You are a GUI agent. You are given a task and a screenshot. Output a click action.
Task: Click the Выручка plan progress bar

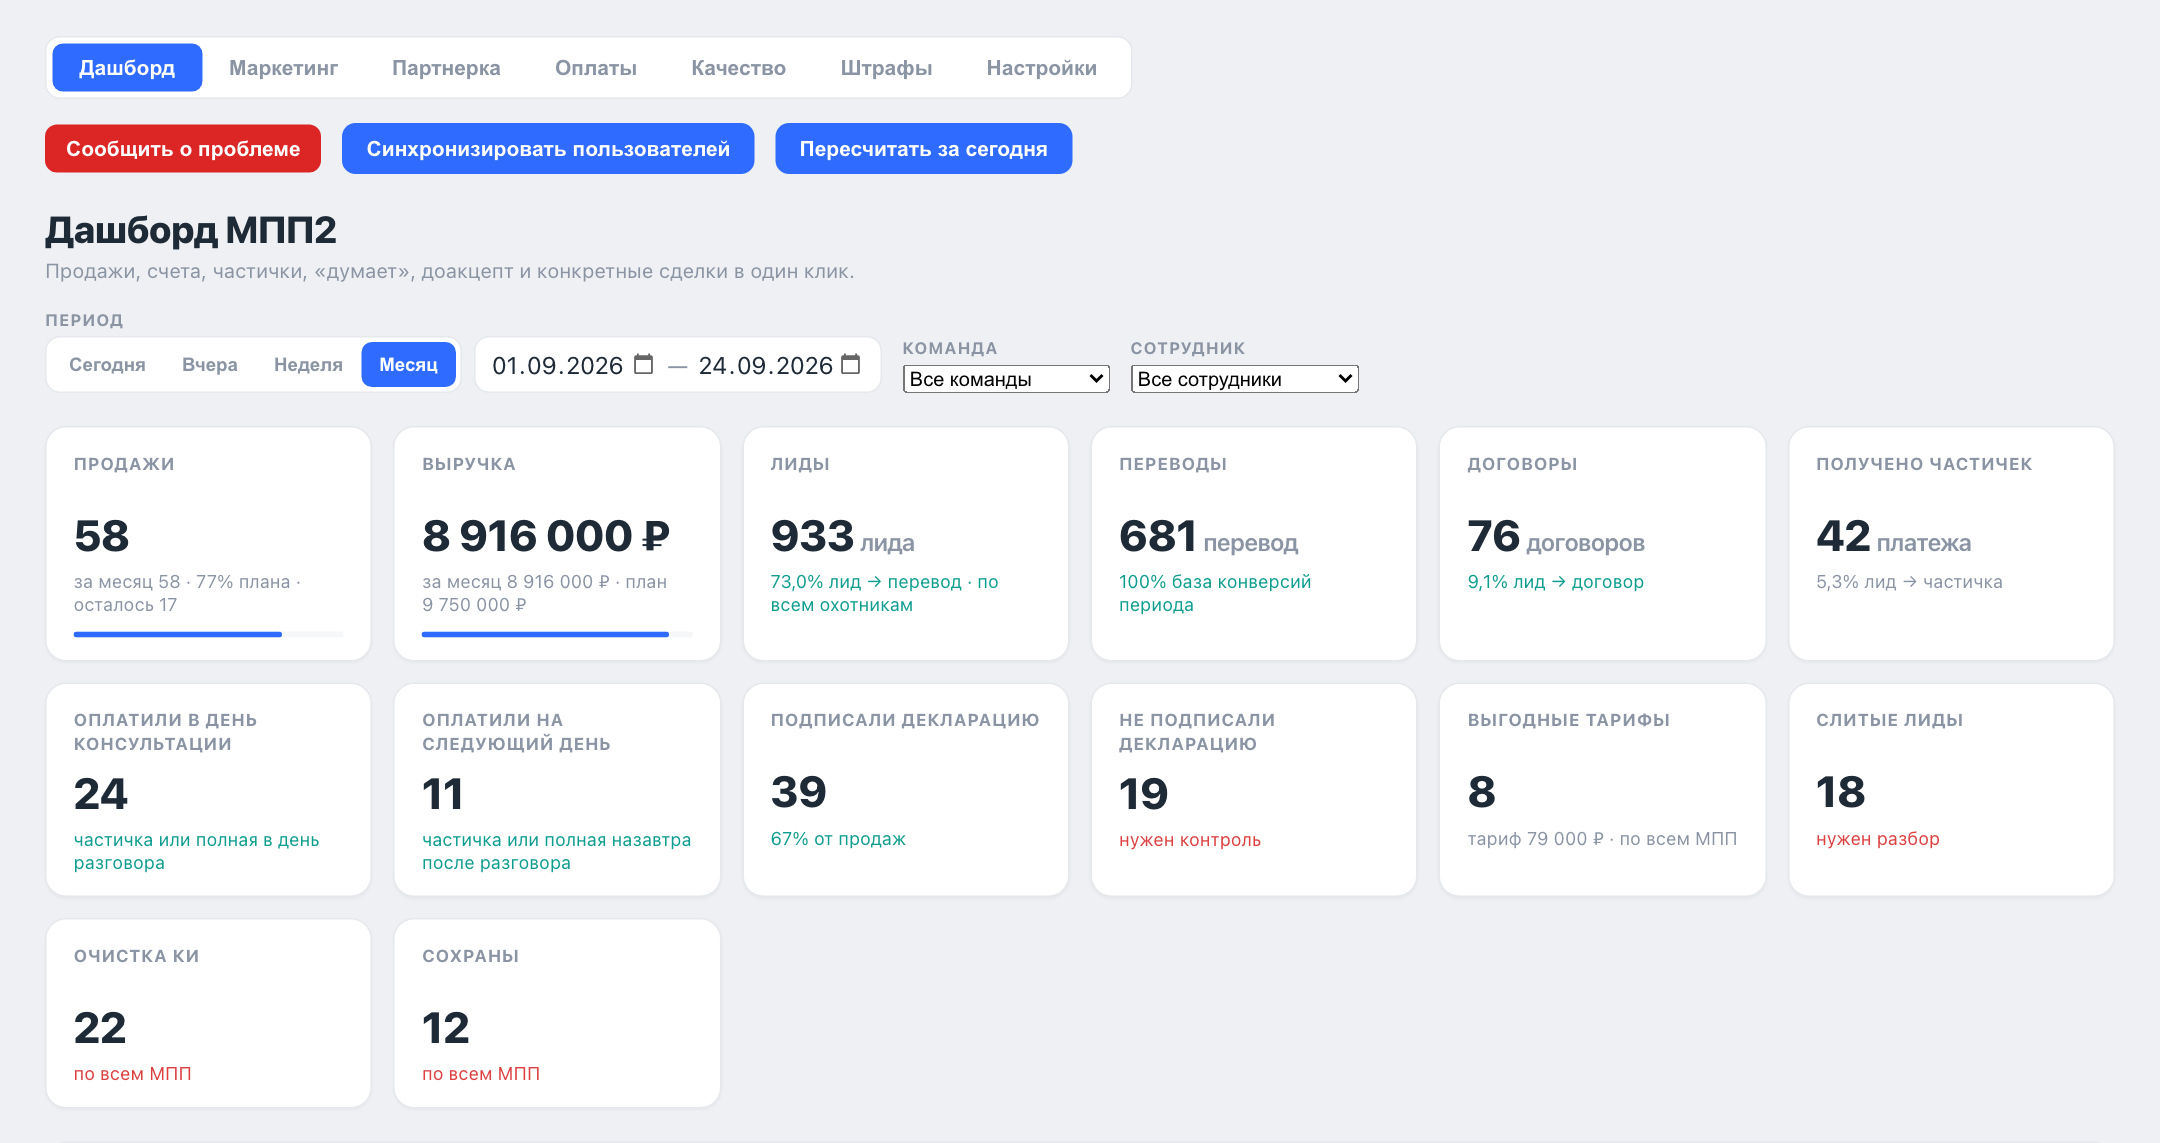click(x=557, y=634)
